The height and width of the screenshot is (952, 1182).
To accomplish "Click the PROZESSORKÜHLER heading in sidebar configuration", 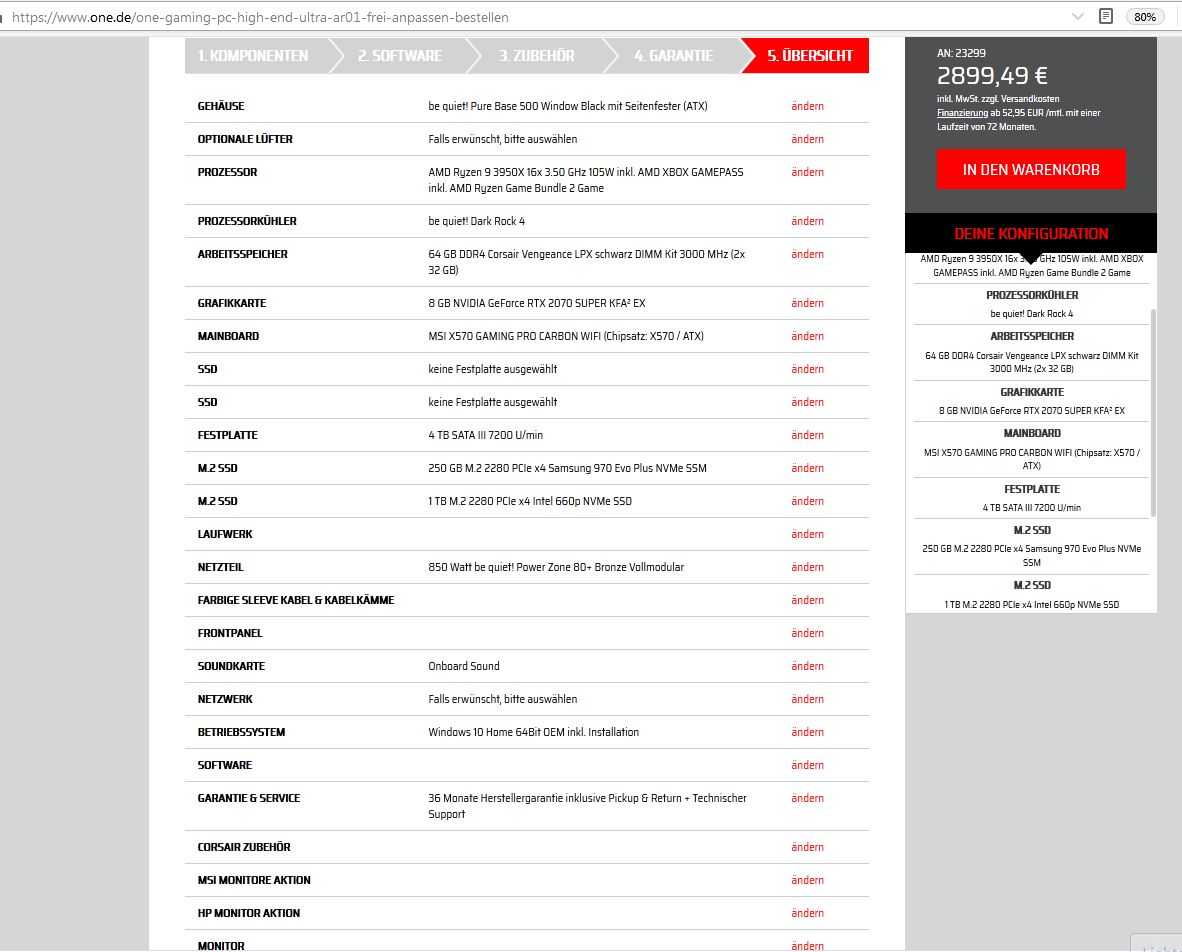I will (1031, 295).
